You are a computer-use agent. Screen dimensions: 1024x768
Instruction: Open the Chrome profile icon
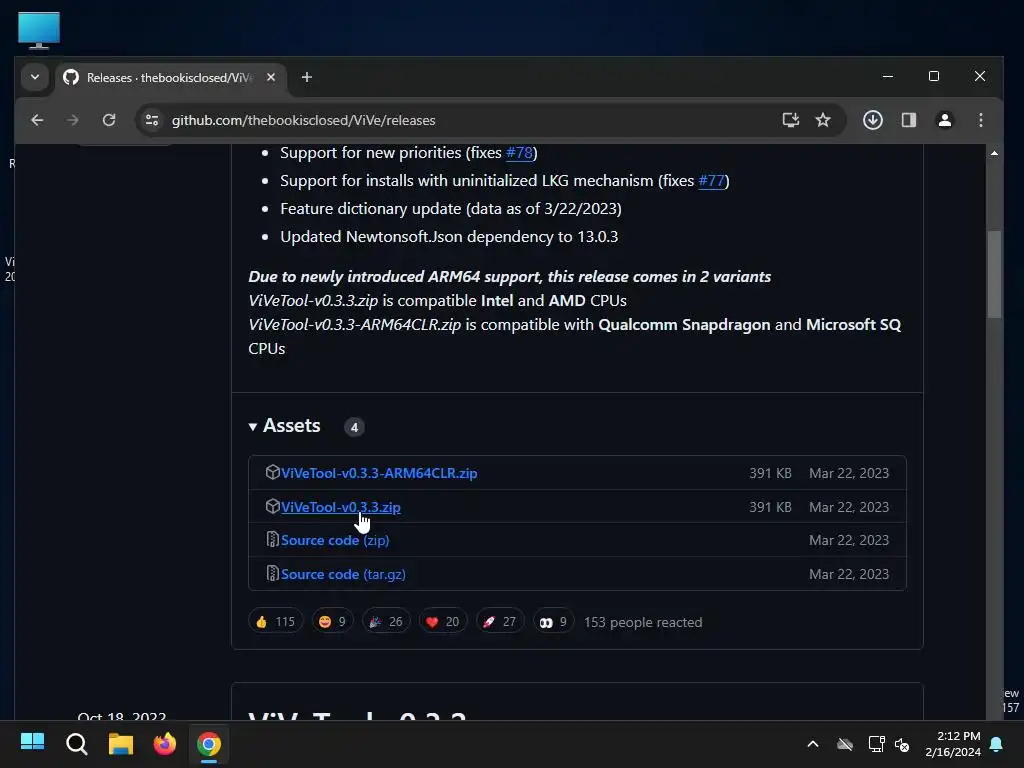point(944,120)
